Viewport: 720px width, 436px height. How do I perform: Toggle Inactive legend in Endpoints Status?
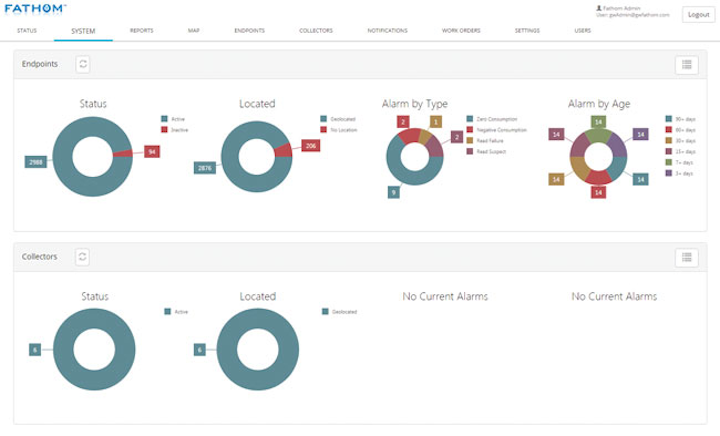coord(174,130)
